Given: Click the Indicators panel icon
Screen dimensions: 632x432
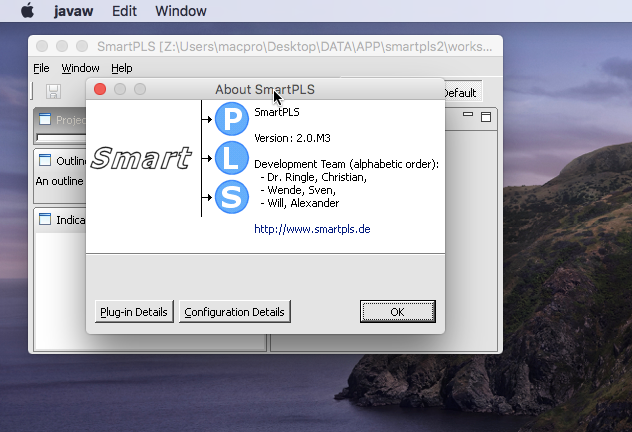Looking at the screenshot, I should click(x=45, y=220).
